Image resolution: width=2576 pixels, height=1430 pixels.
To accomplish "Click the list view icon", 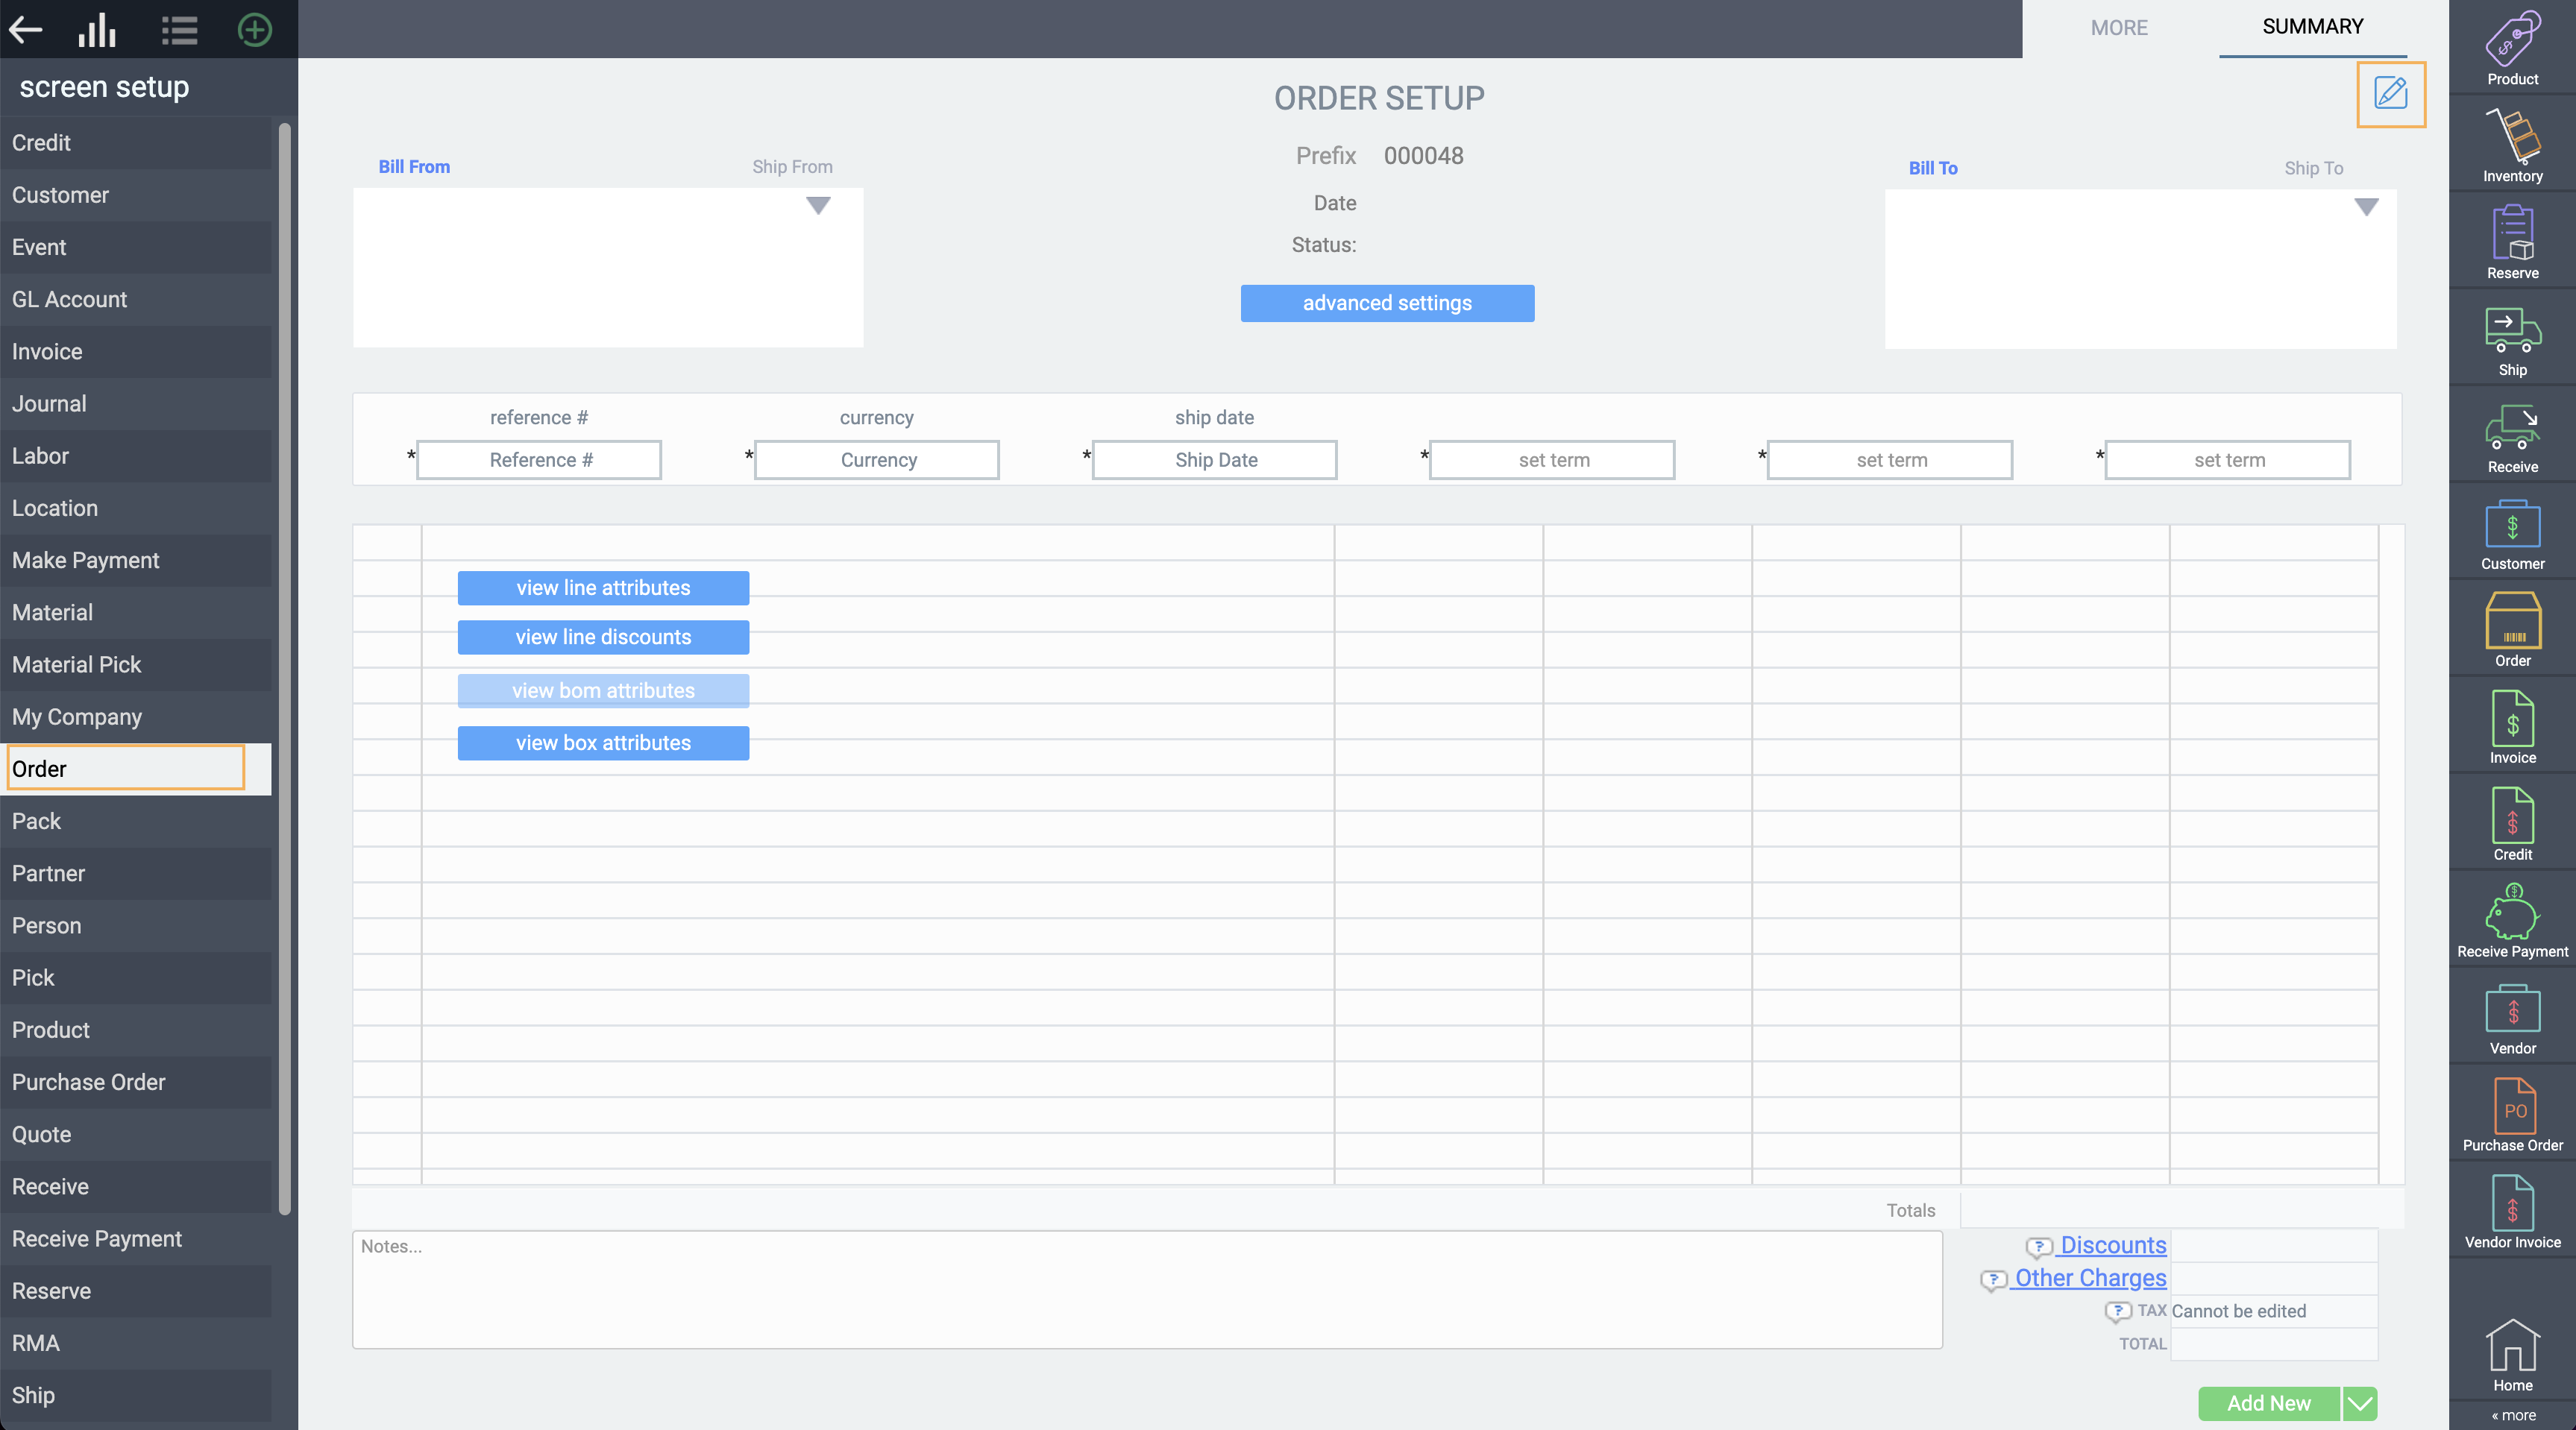I will (x=180, y=30).
